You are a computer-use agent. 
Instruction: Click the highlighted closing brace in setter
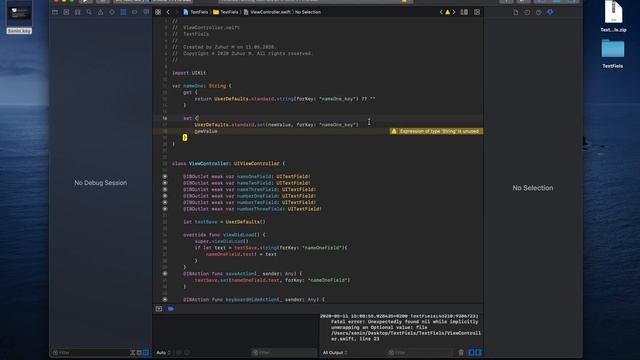pyautogui.click(x=185, y=138)
